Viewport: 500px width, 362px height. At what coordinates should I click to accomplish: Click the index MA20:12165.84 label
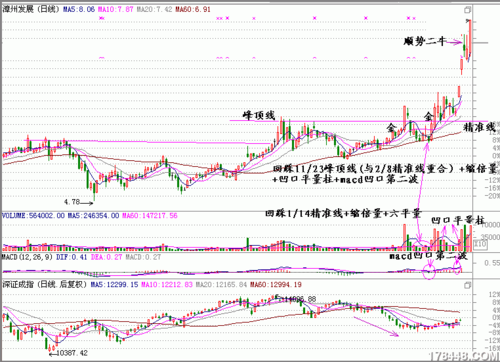(x=221, y=285)
